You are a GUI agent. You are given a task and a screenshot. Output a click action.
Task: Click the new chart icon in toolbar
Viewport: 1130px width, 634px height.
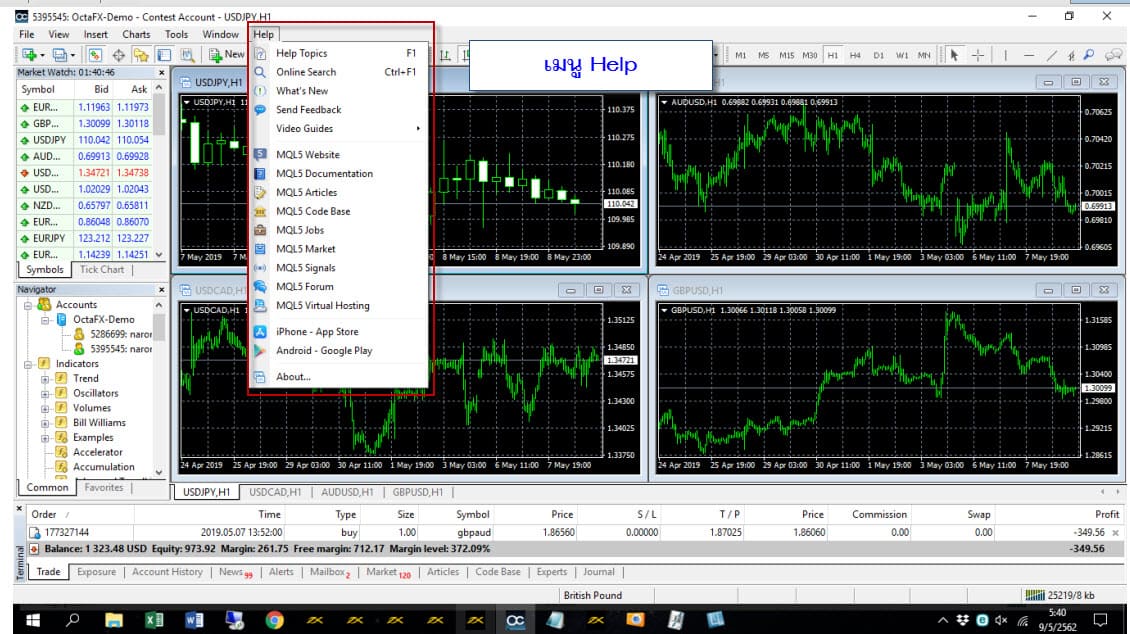[x=29, y=55]
